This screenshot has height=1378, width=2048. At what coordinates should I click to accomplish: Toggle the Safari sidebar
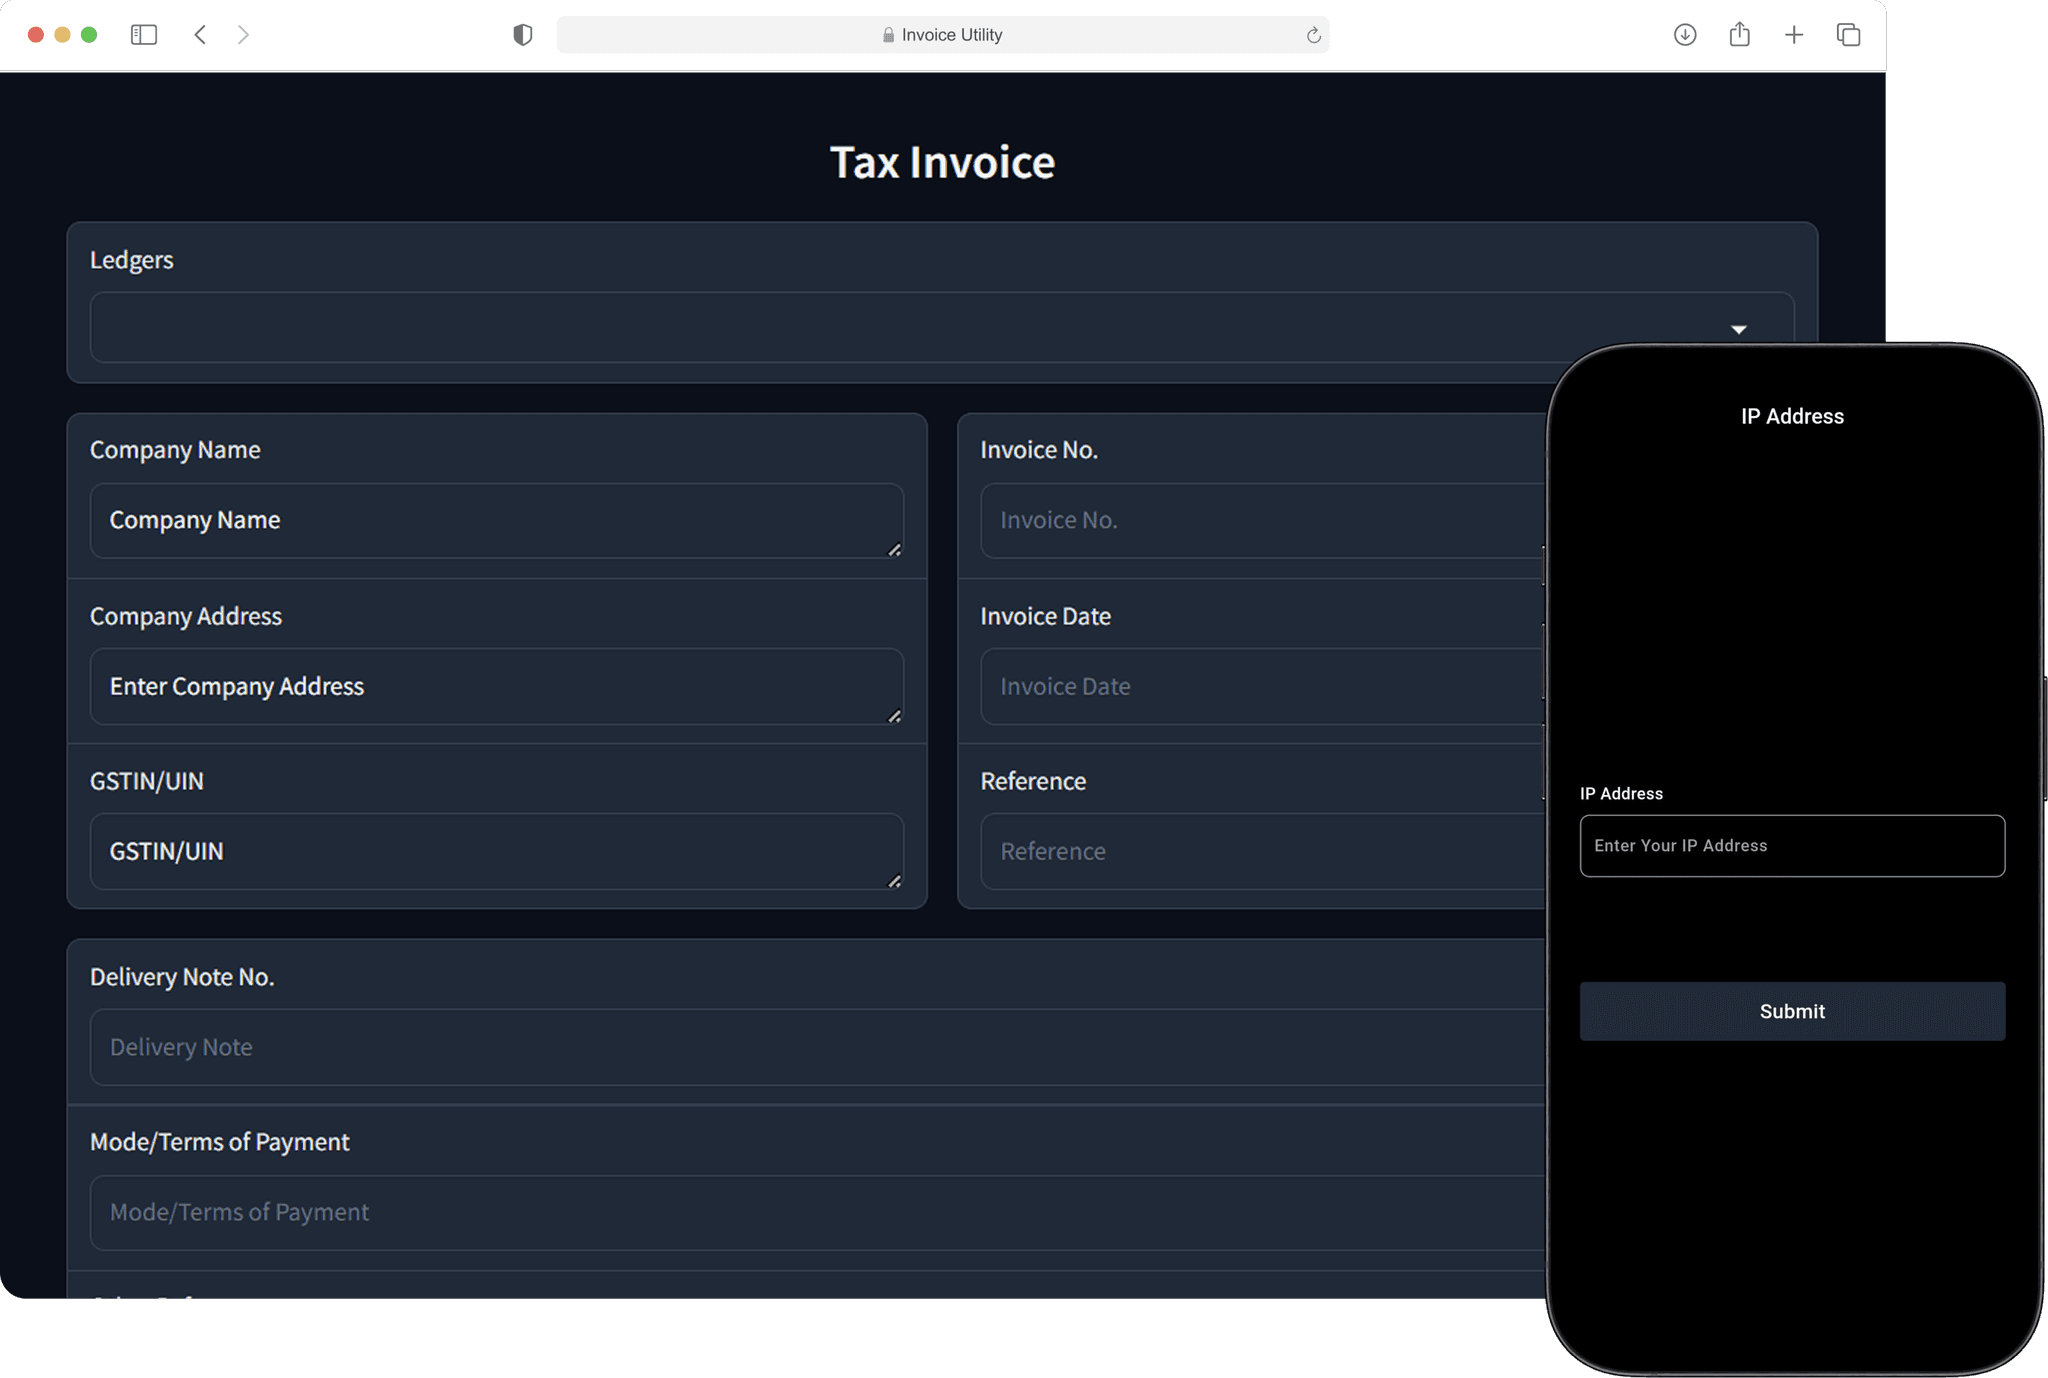coord(145,34)
